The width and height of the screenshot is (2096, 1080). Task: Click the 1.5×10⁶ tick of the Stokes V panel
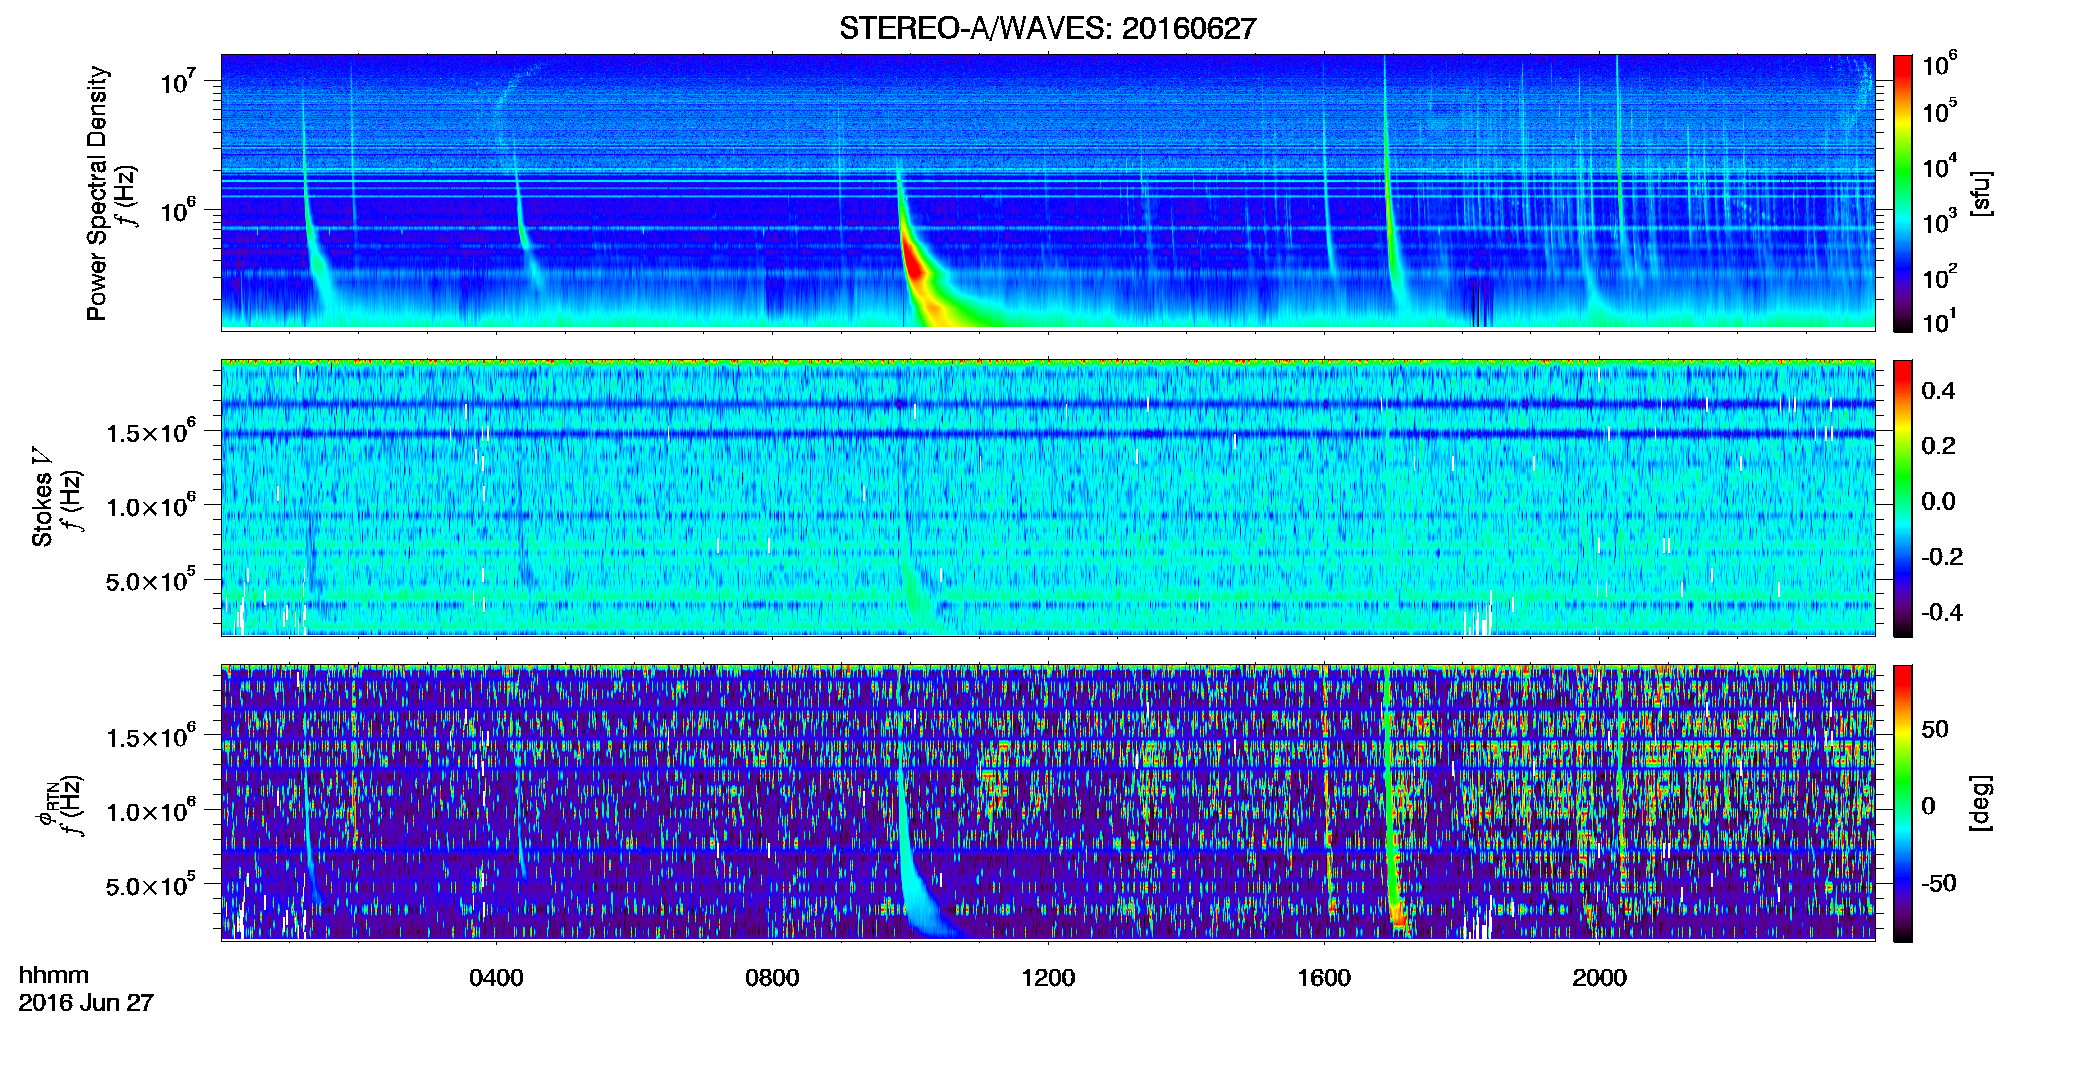[x=151, y=431]
